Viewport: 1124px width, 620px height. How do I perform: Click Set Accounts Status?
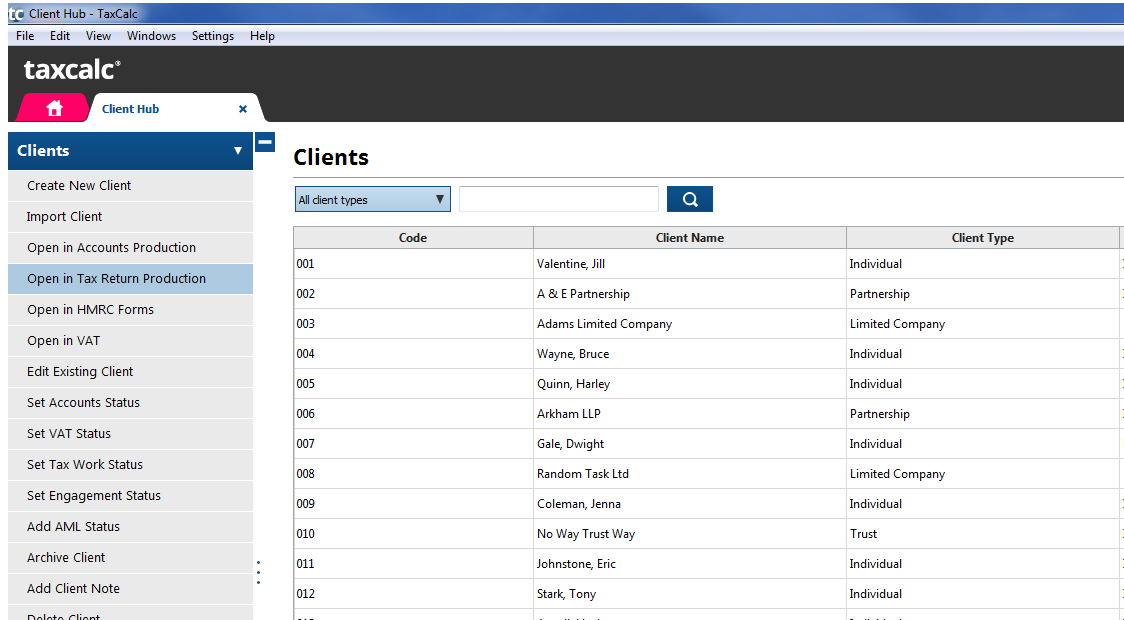(x=130, y=403)
